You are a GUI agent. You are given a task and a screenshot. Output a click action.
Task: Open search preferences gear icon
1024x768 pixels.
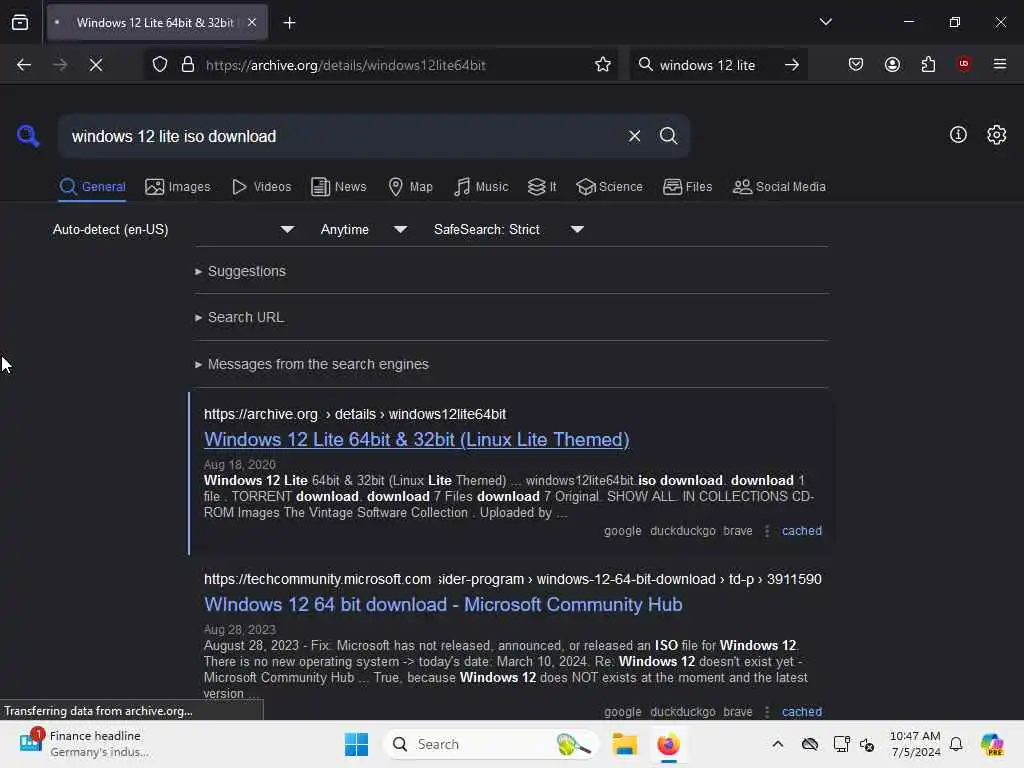coord(997,135)
